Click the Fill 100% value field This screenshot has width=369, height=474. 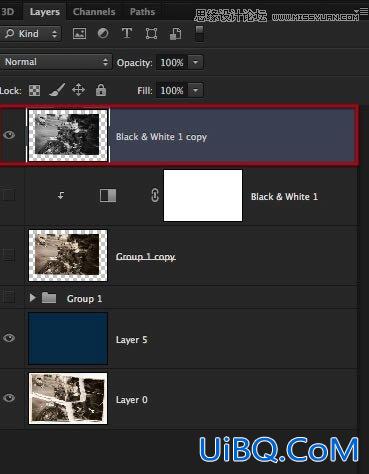click(x=172, y=90)
